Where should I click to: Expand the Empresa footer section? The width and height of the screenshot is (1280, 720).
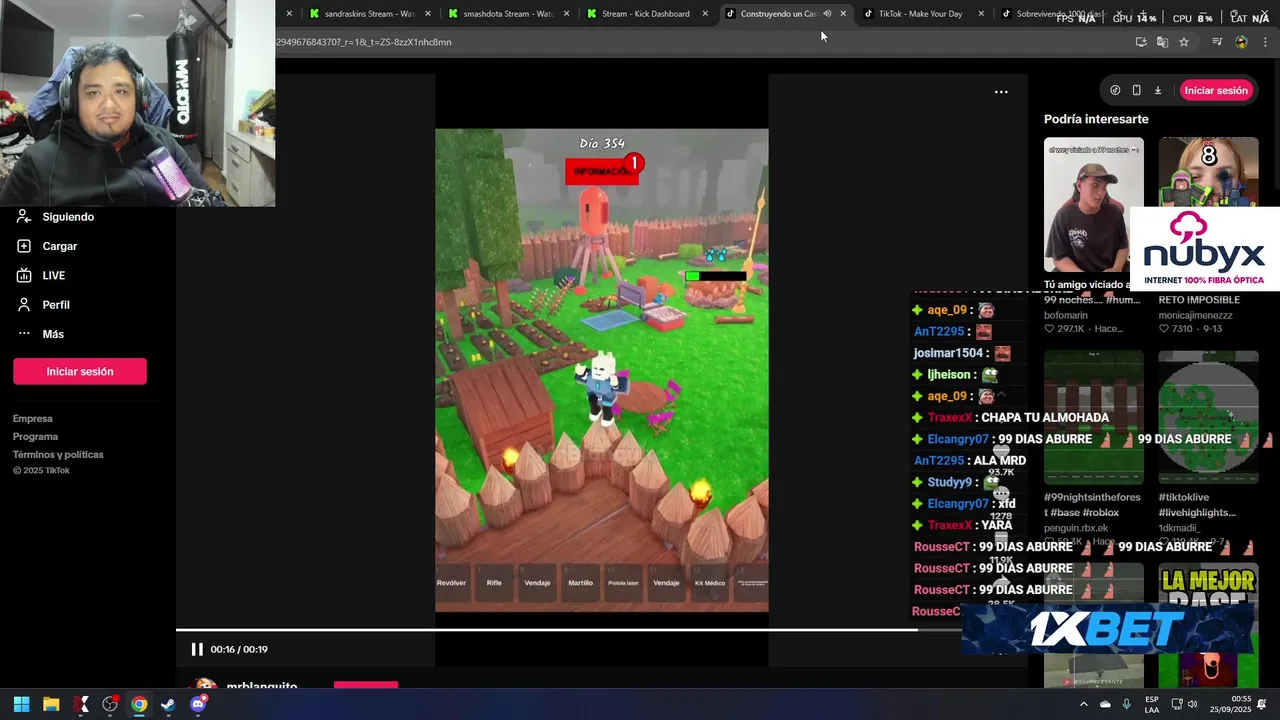click(33, 418)
